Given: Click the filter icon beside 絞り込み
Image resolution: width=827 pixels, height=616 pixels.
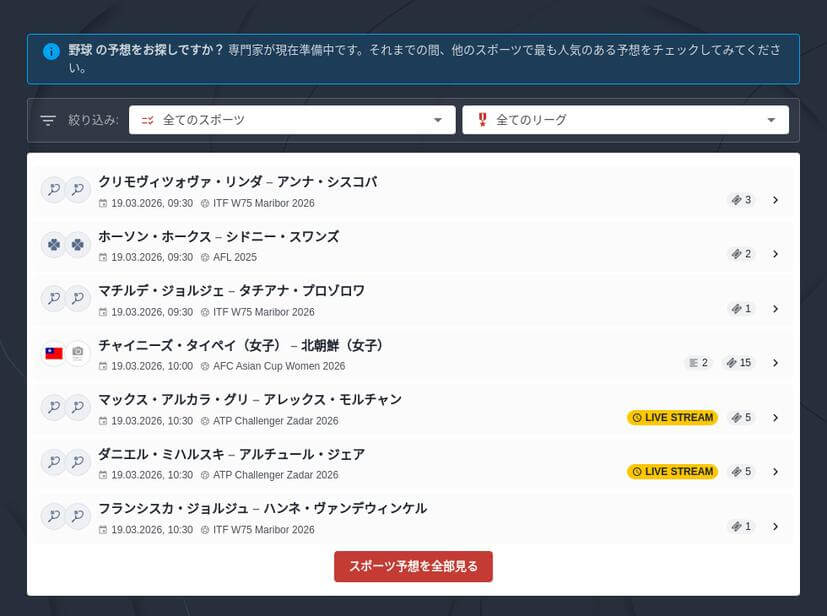Looking at the screenshot, I should tap(47, 119).
